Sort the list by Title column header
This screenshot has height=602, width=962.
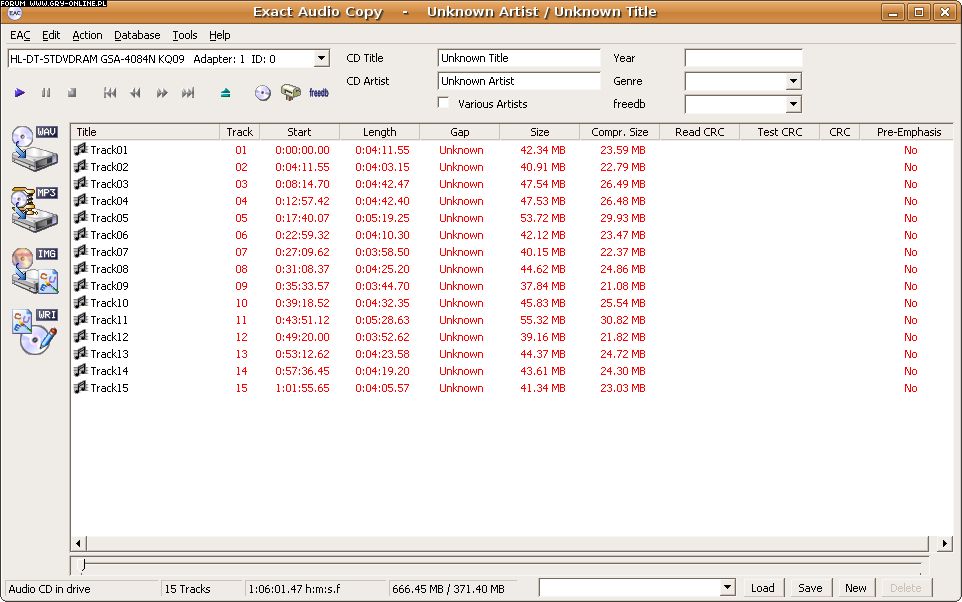tap(145, 132)
